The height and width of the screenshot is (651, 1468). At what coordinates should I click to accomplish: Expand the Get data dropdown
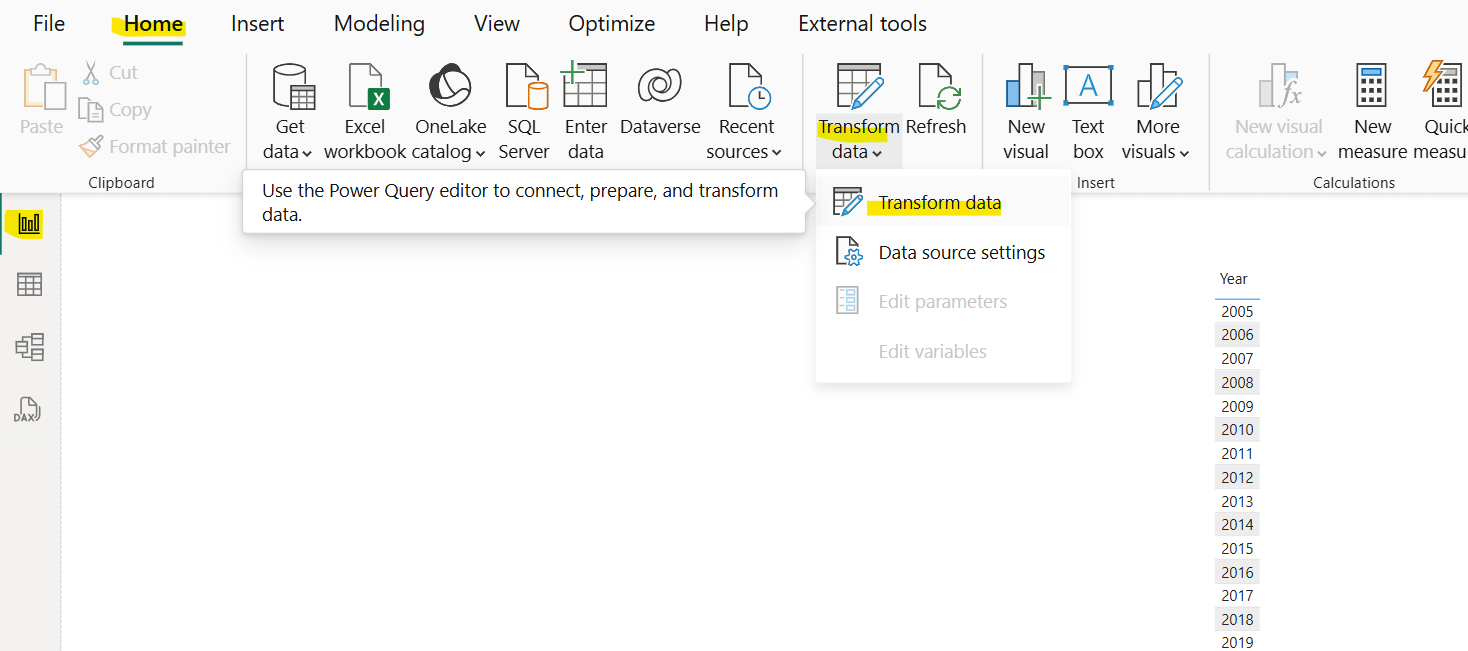pyautogui.click(x=288, y=152)
